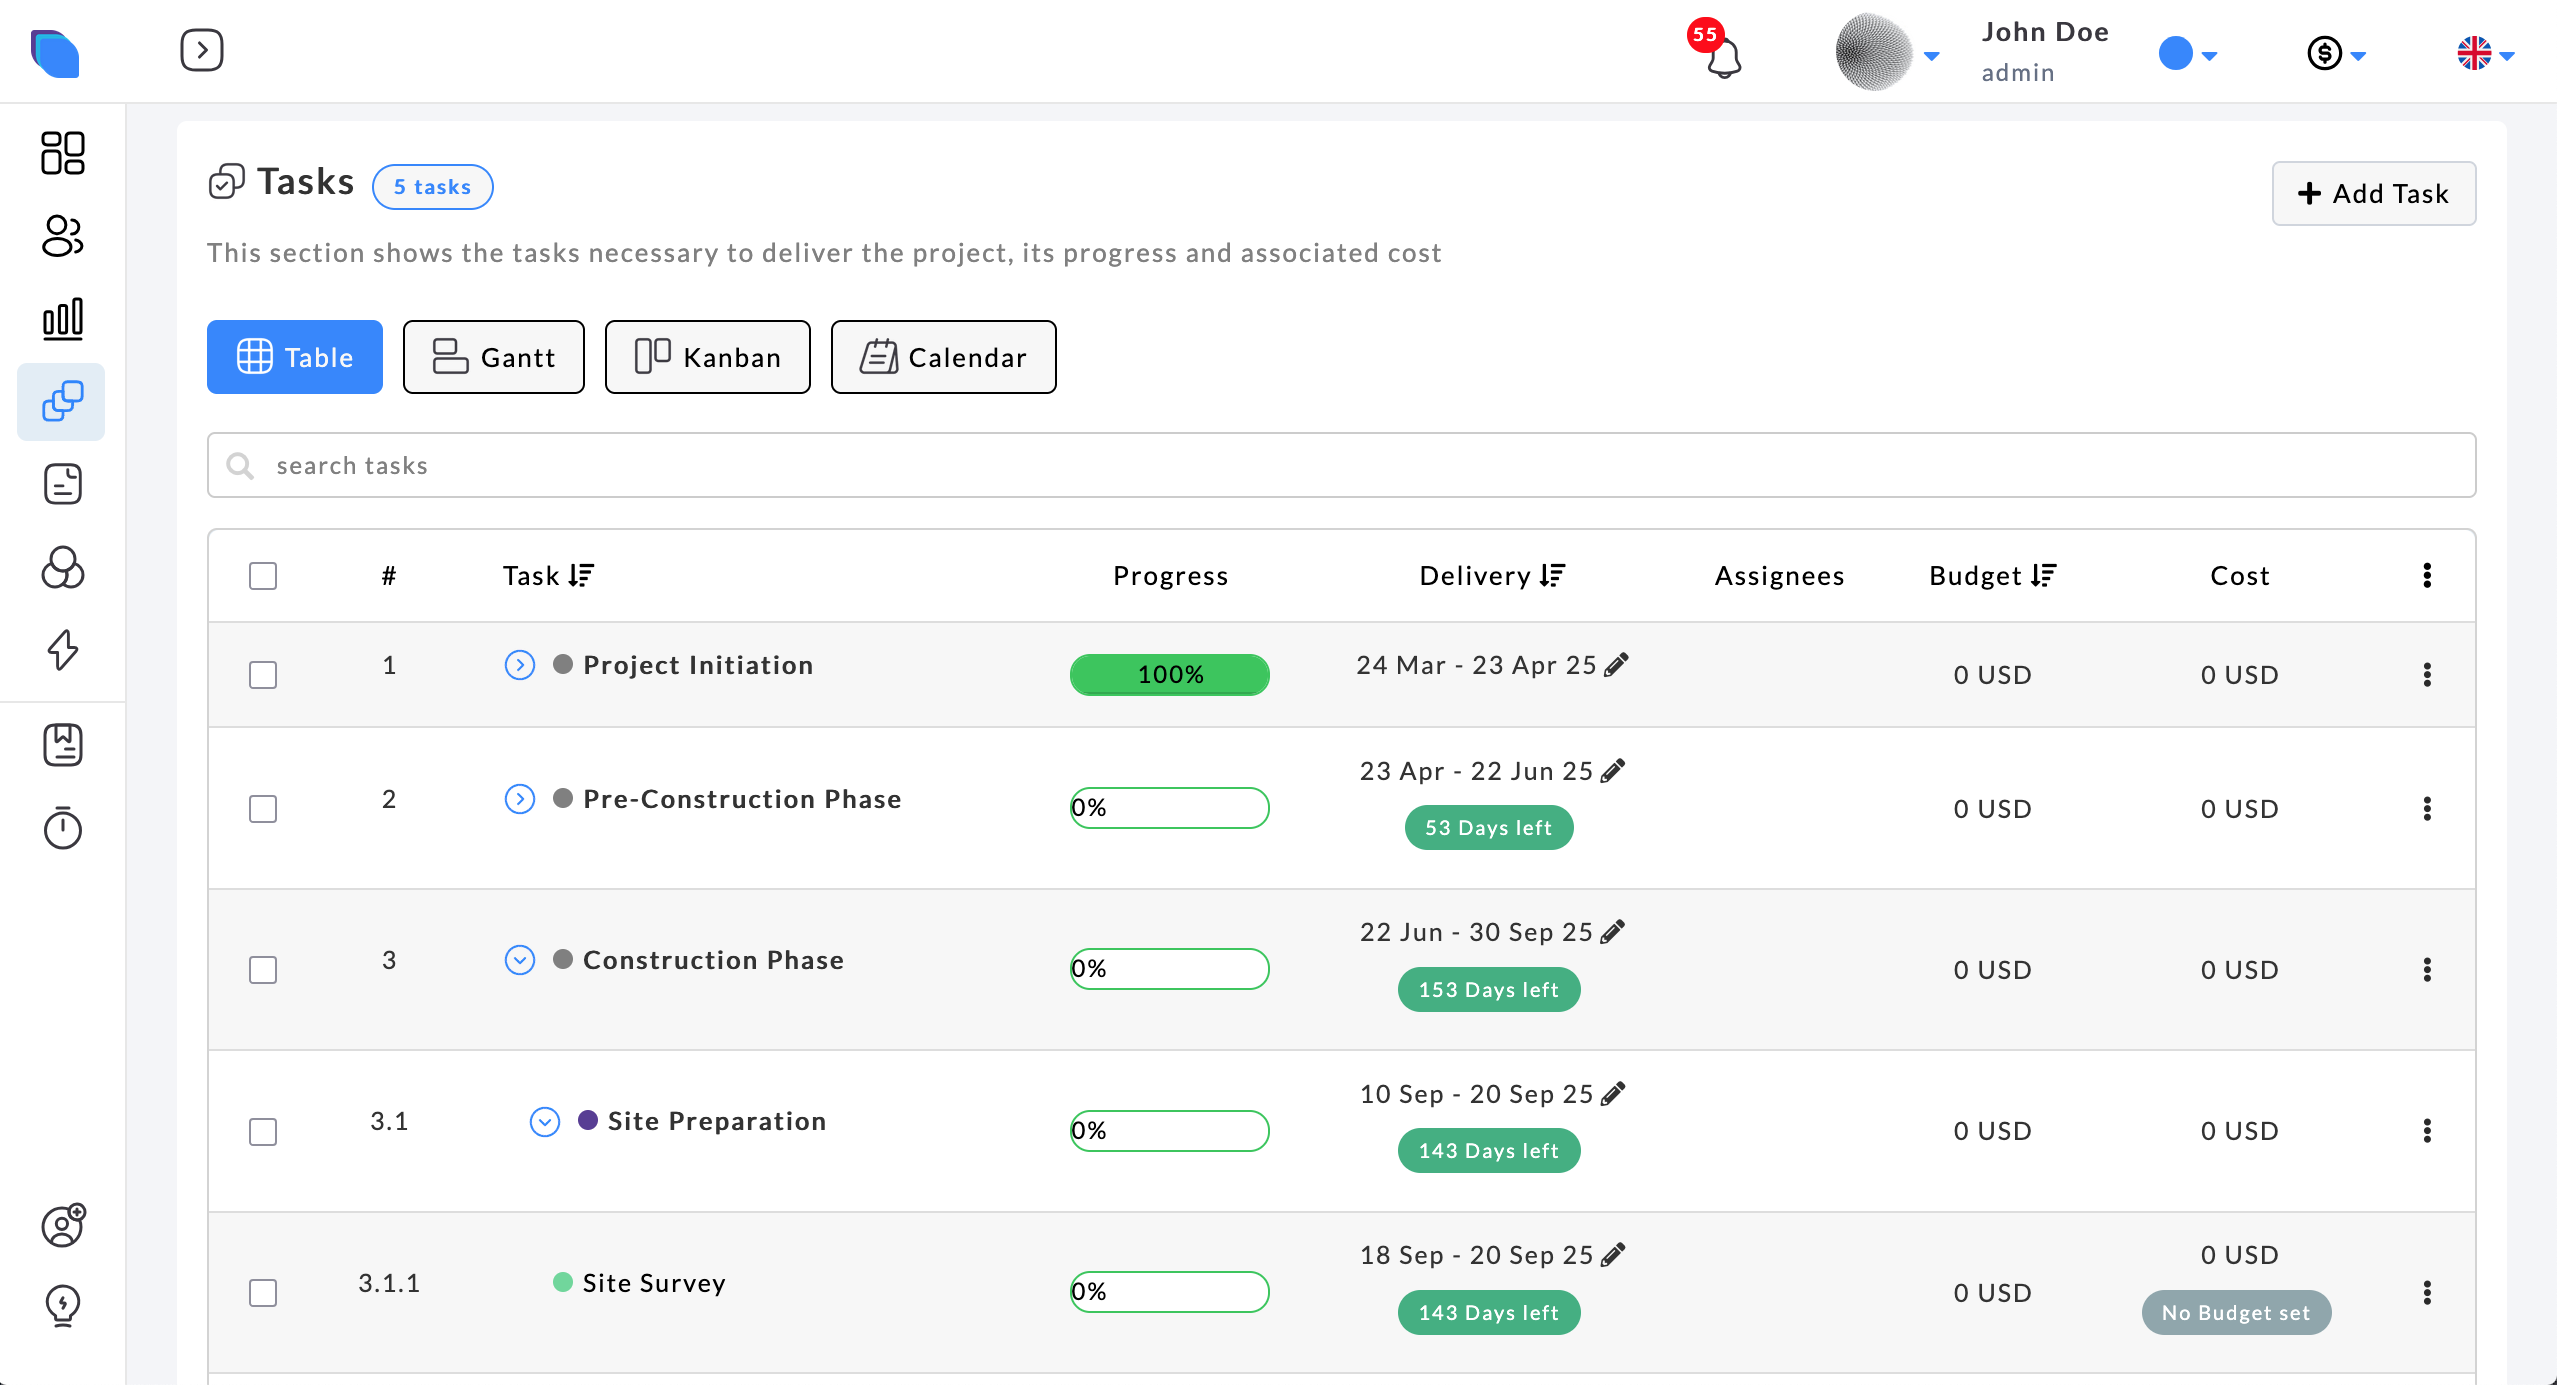Image resolution: width=2557 pixels, height=1385 pixels.
Task: Open the bar chart reports icon
Action: [62, 319]
